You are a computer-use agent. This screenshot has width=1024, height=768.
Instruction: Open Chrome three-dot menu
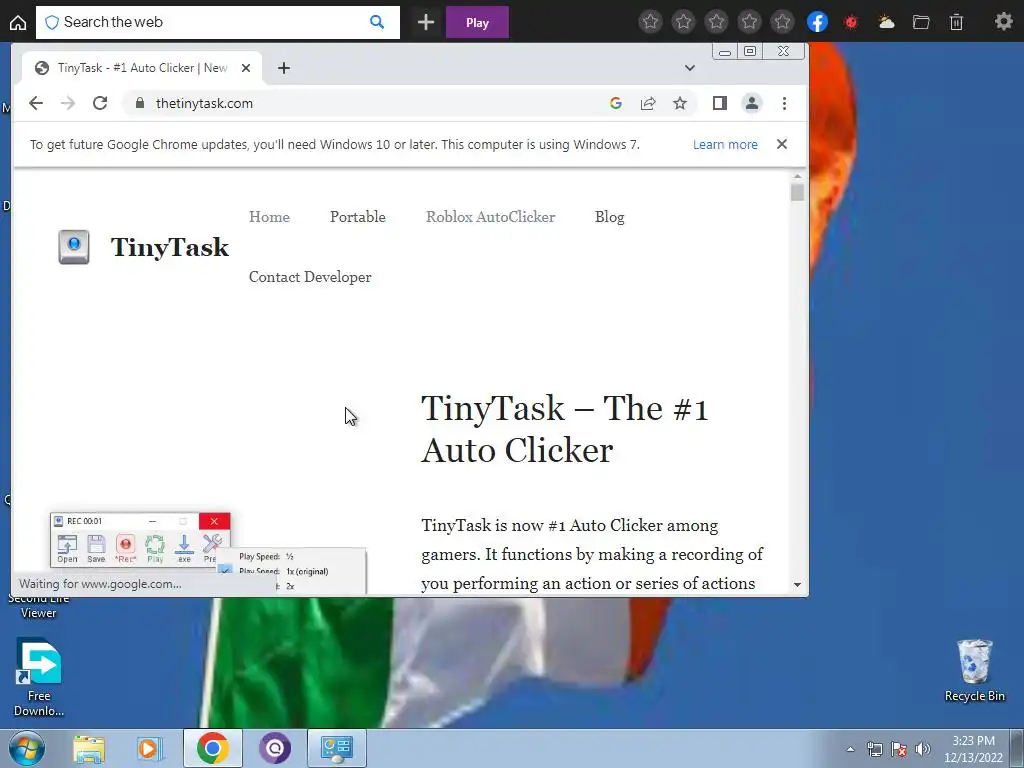pos(784,103)
